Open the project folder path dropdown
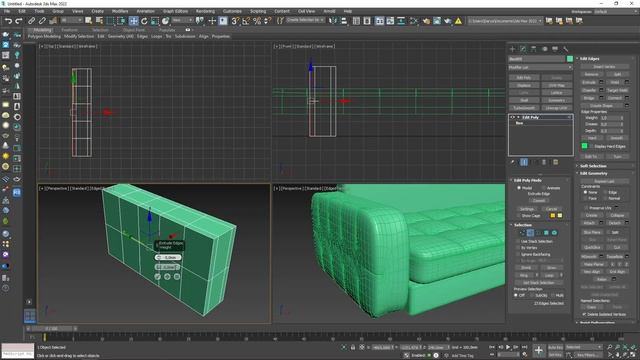The image size is (640, 360). tap(505, 21)
